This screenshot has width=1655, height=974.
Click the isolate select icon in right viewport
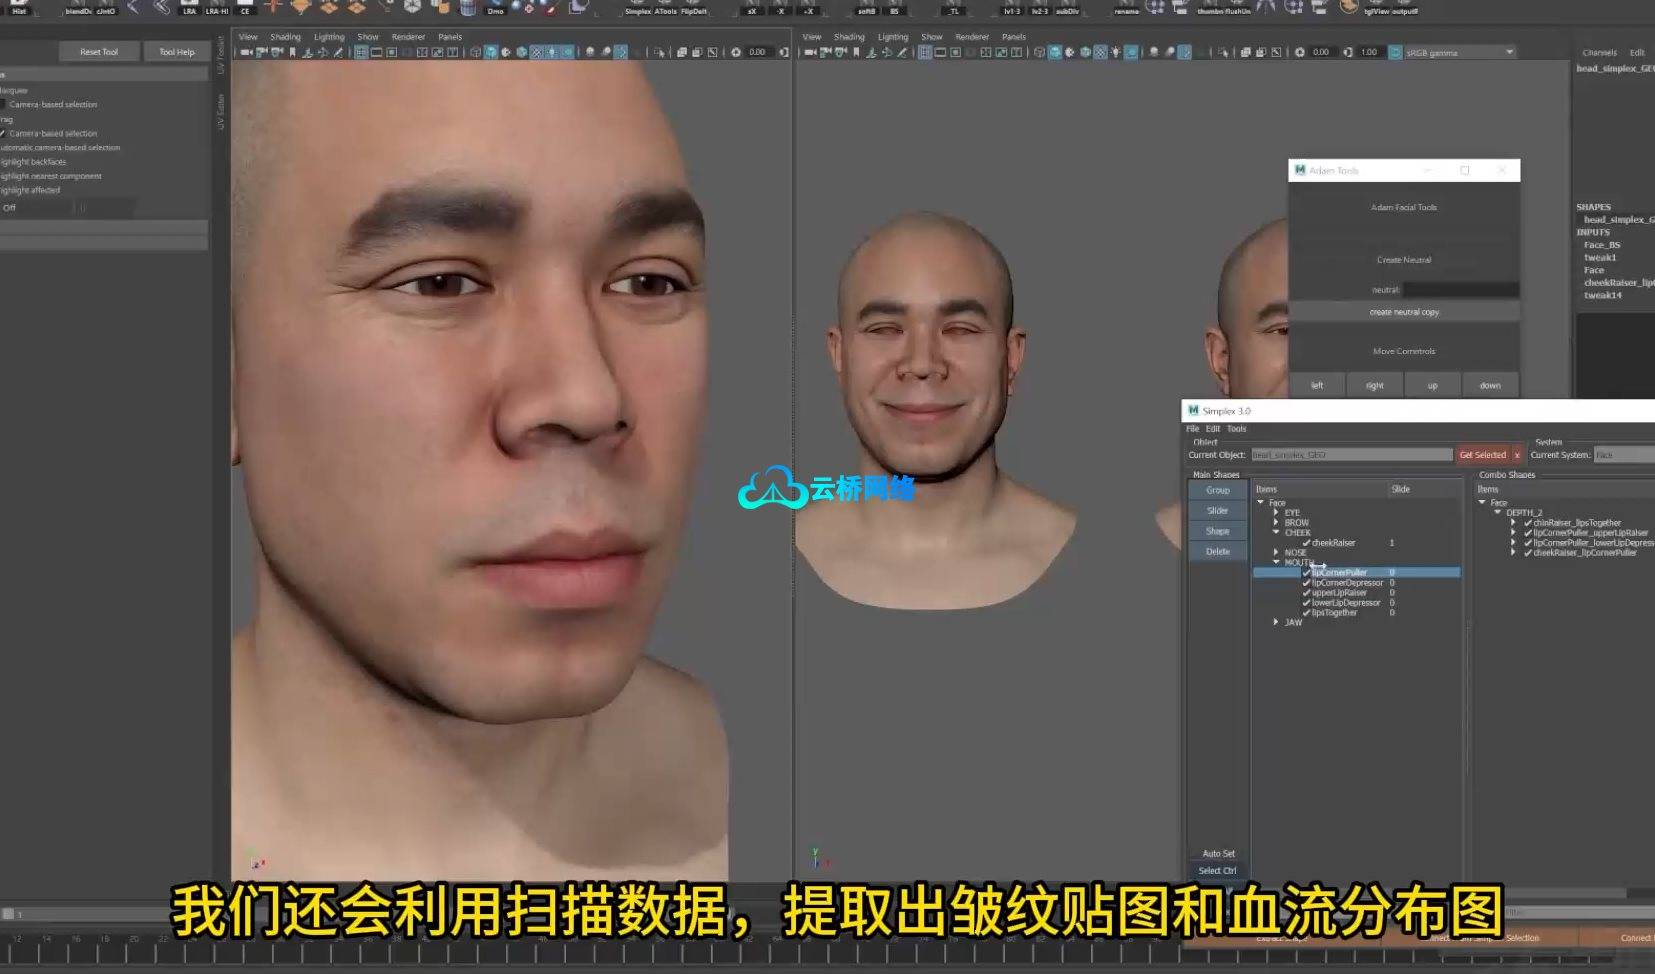tap(1223, 52)
